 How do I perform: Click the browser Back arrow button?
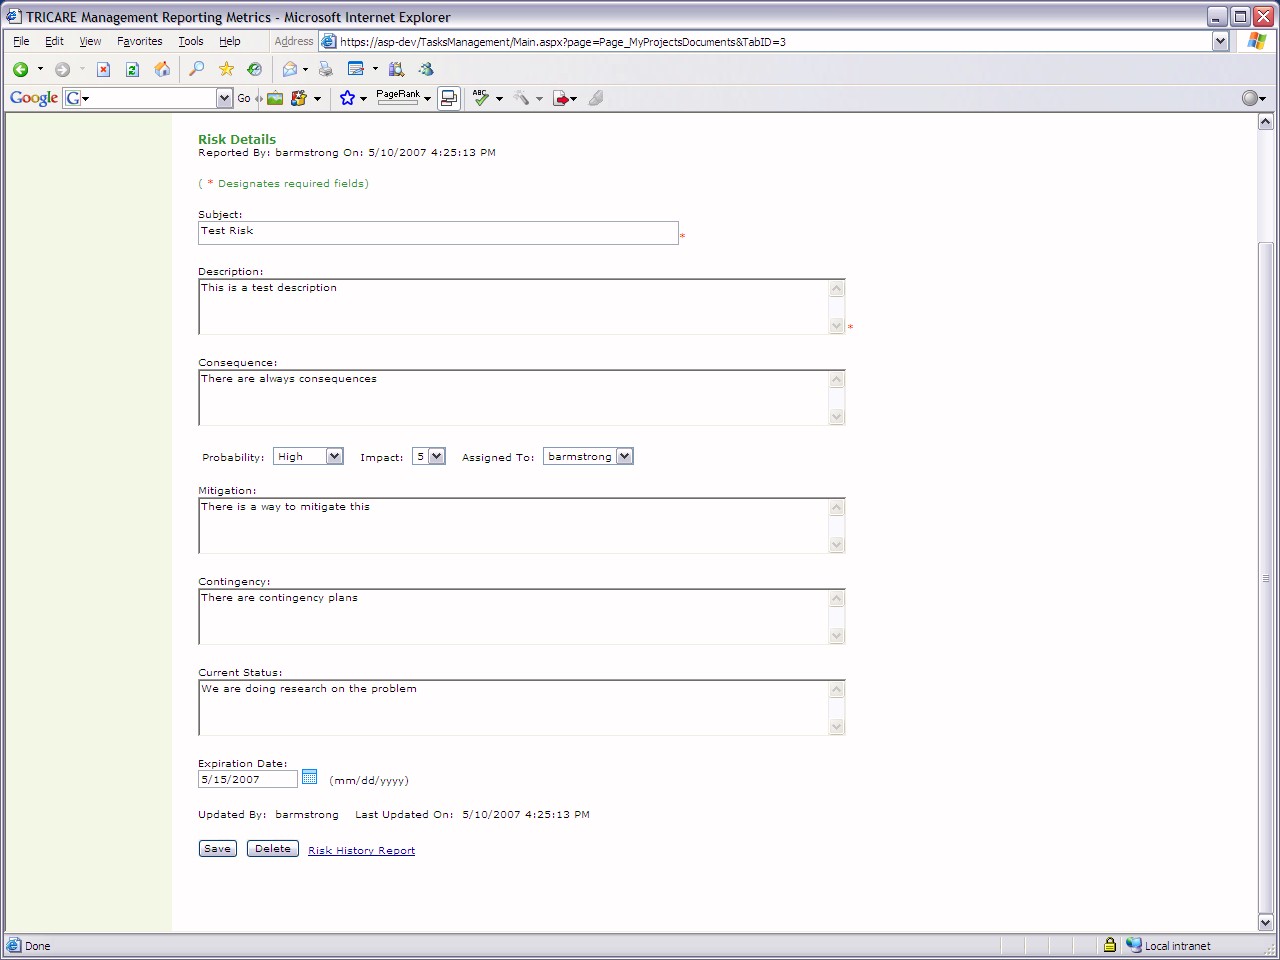(20, 69)
